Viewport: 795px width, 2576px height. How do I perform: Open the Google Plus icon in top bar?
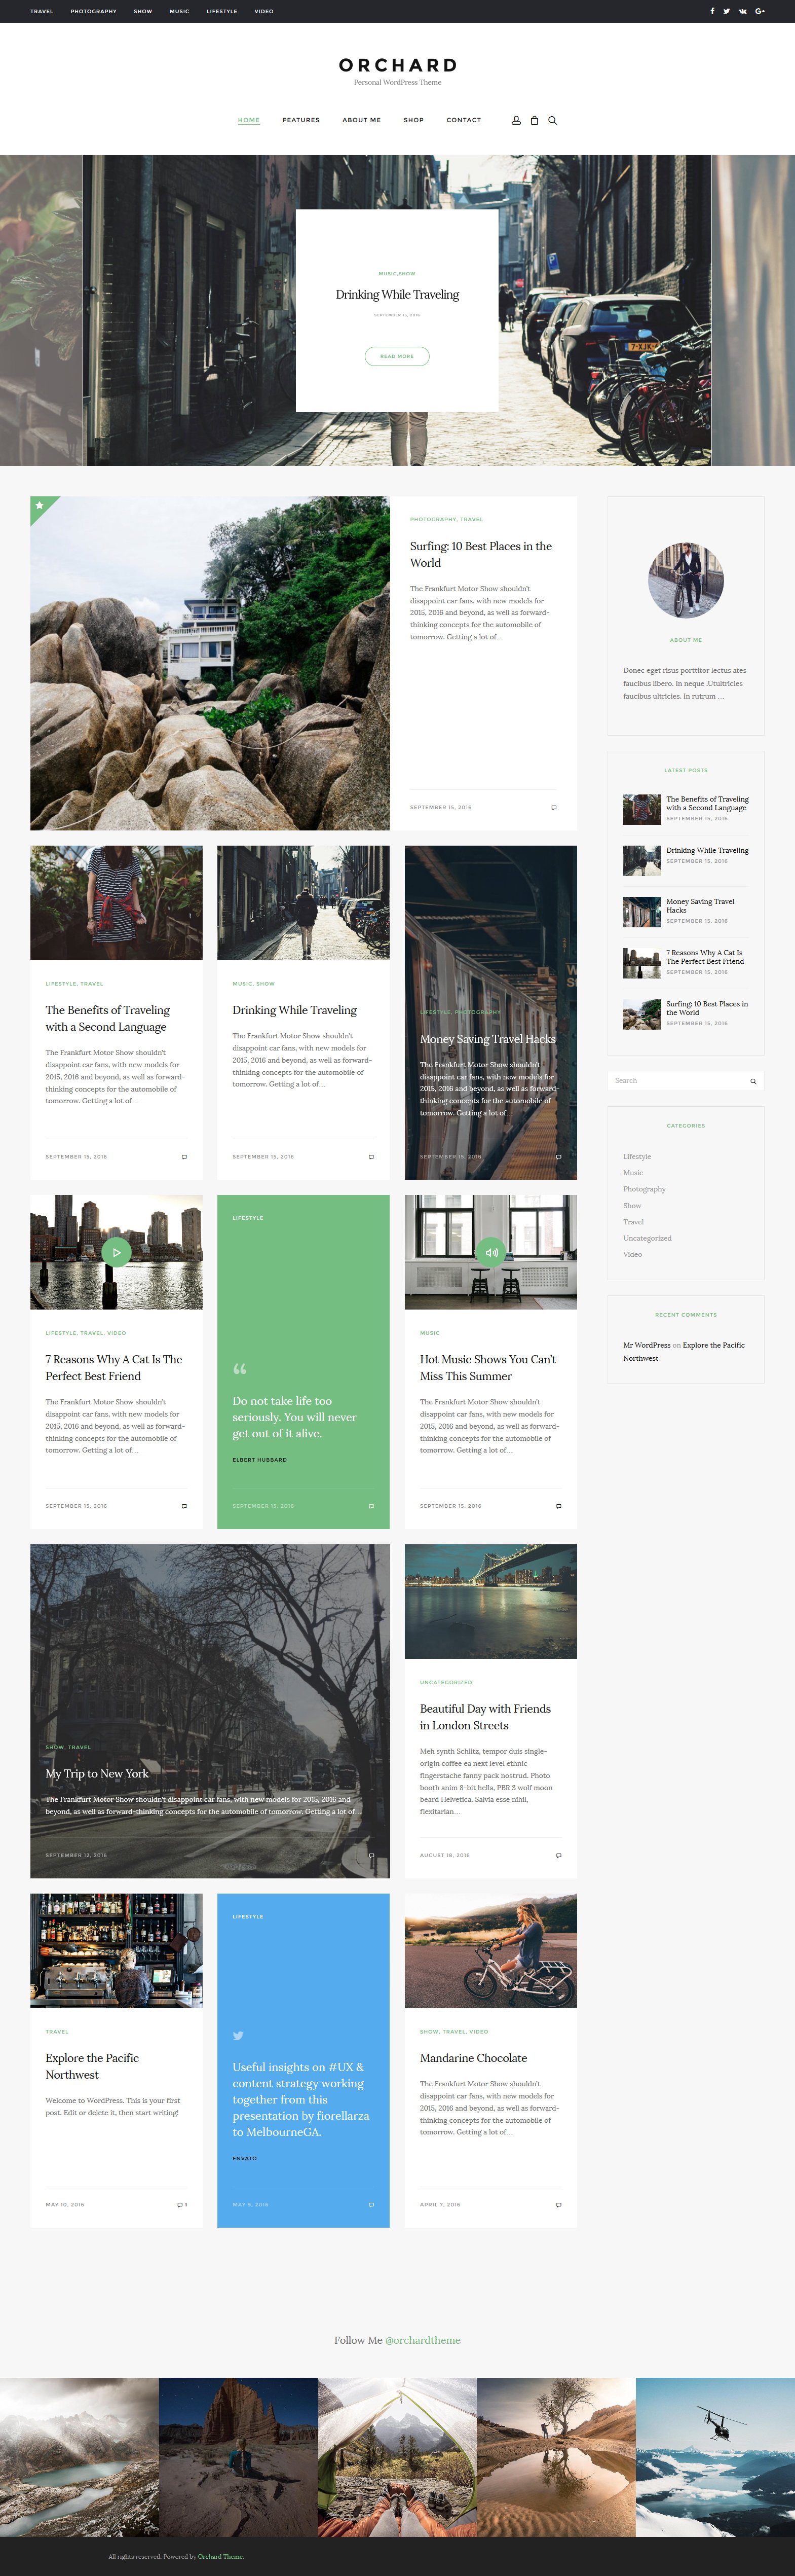coord(760,11)
